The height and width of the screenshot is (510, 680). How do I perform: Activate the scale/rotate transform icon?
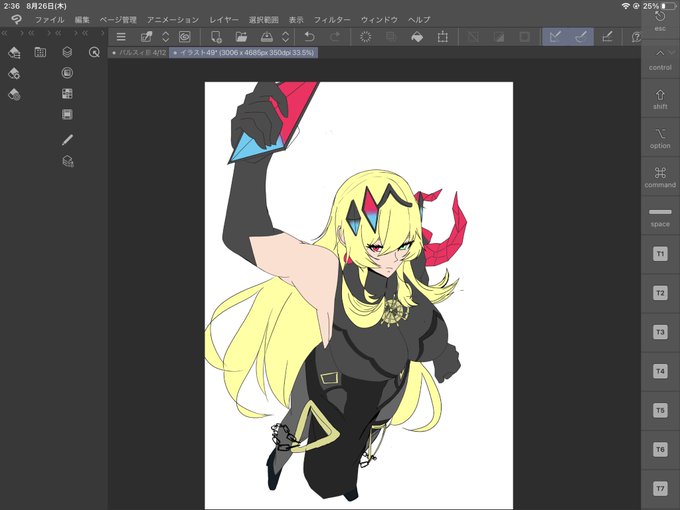click(x=442, y=37)
